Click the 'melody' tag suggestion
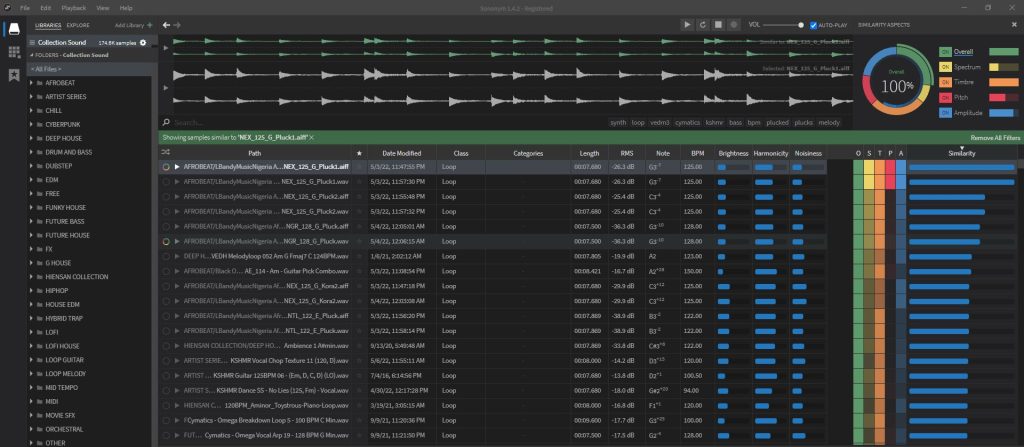The height and width of the screenshot is (447, 1024). (829, 122)
